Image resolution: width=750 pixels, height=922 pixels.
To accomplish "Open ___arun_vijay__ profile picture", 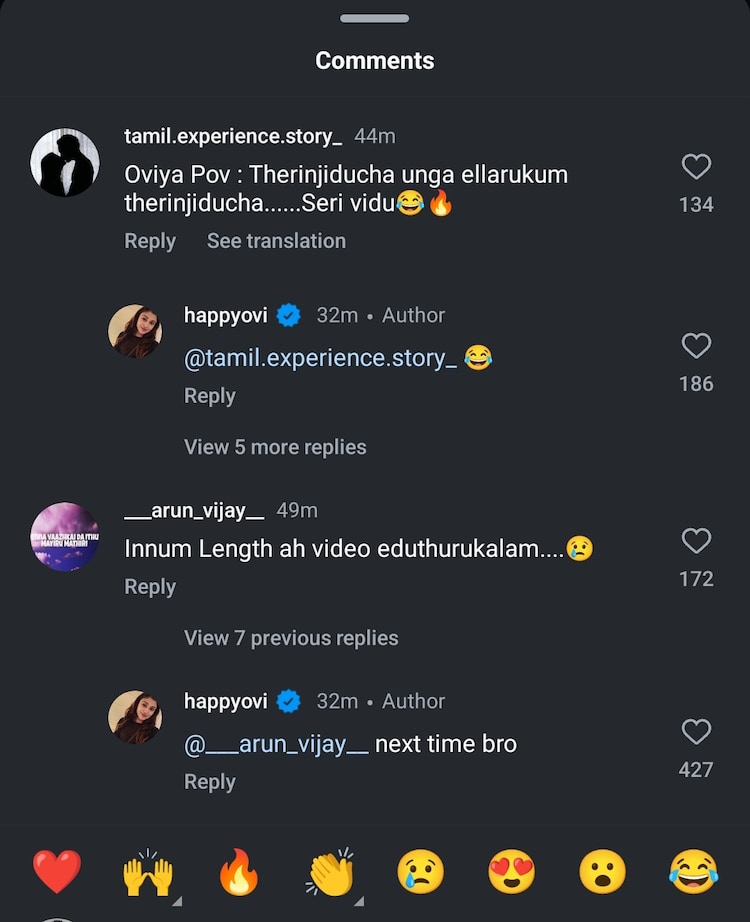I will click(x=65, y=537).
